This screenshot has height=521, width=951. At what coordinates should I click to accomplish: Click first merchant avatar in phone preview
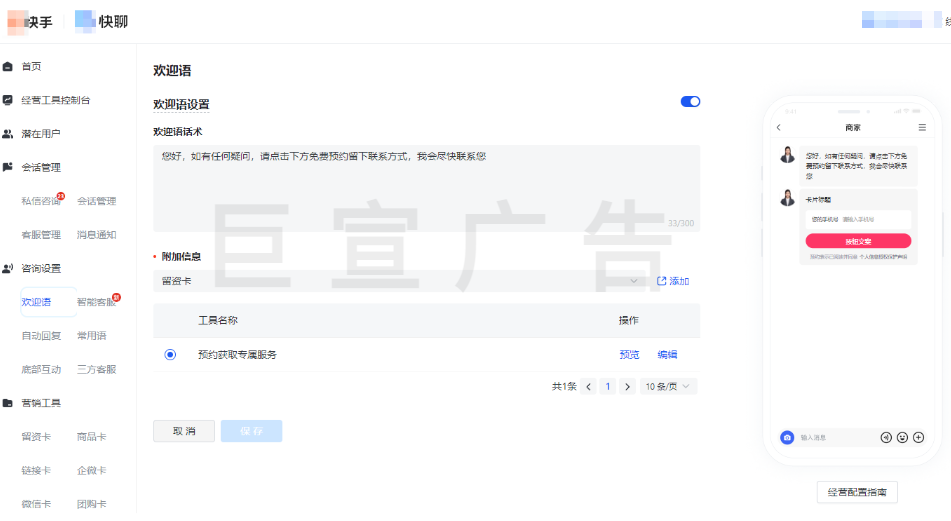coord(787,155)
